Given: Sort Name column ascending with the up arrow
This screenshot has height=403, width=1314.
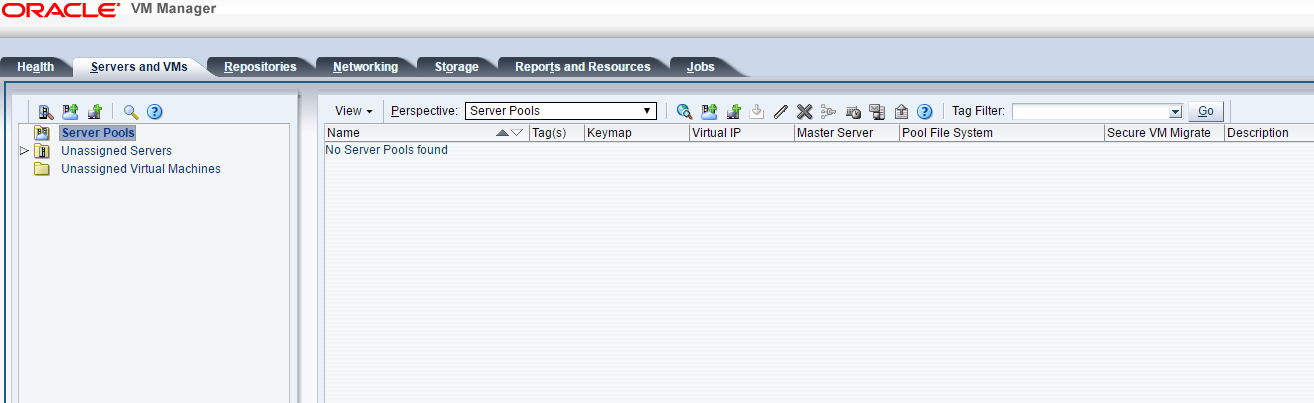Looking at the screenshot, I should 502,133.
